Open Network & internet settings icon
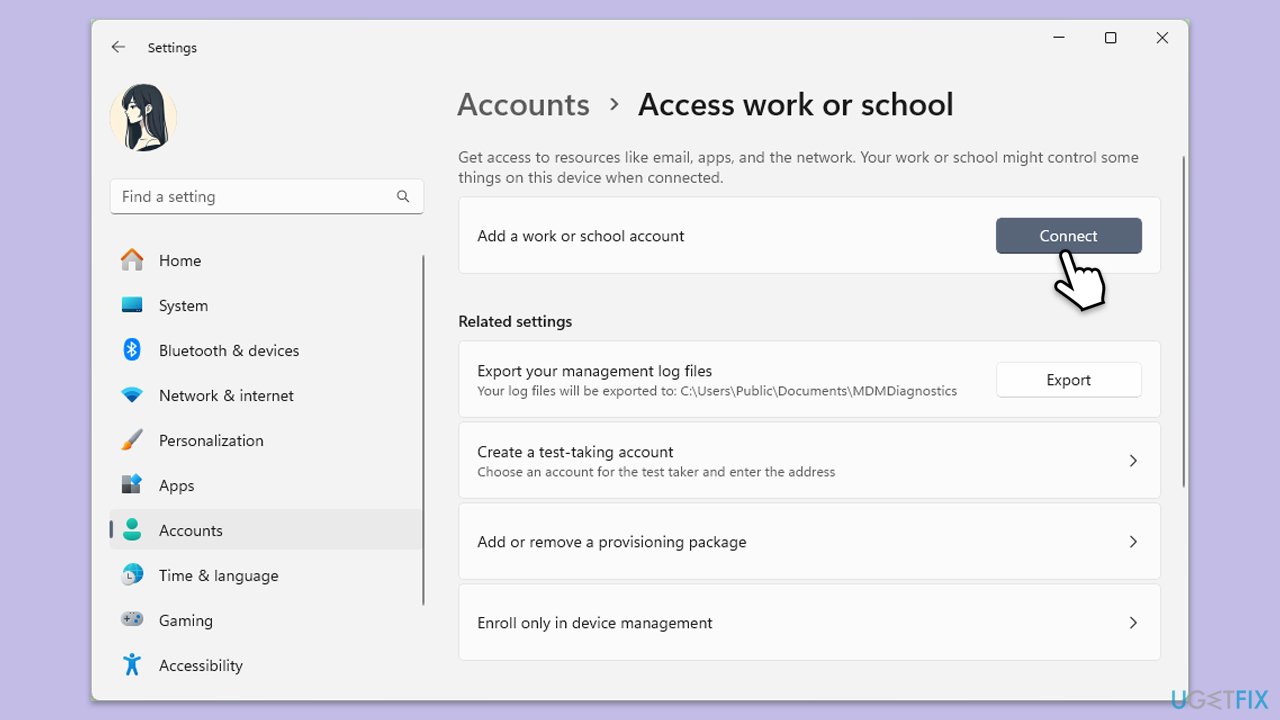The image size is (1280, 720). click(131, 395)
